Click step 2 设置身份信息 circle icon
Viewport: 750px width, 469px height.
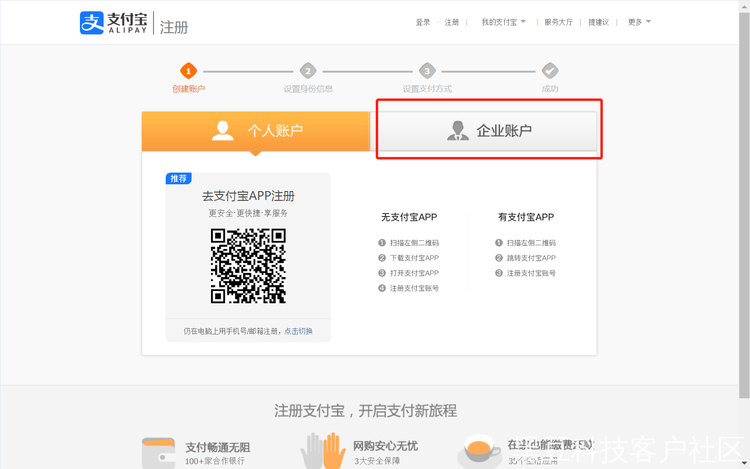click(x=308, y=71)
